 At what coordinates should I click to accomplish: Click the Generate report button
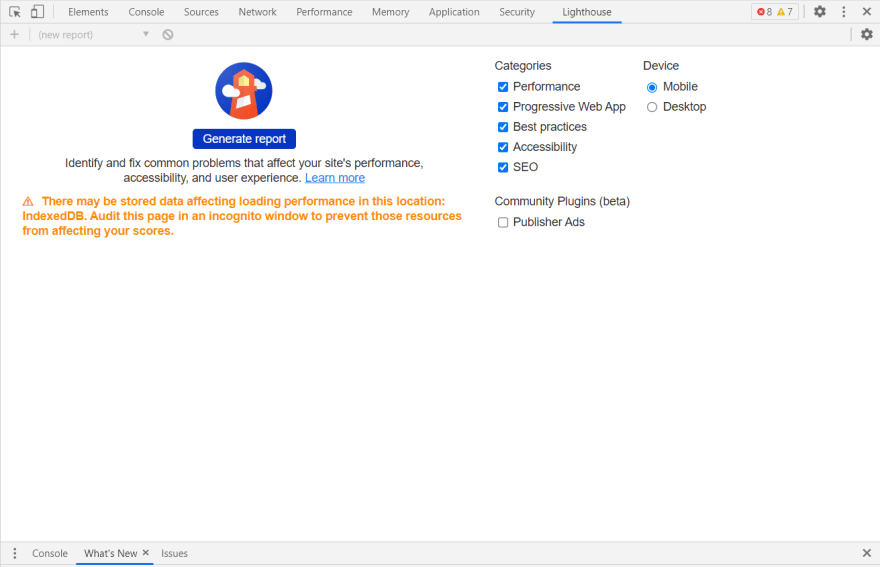(x=244, y=139)
